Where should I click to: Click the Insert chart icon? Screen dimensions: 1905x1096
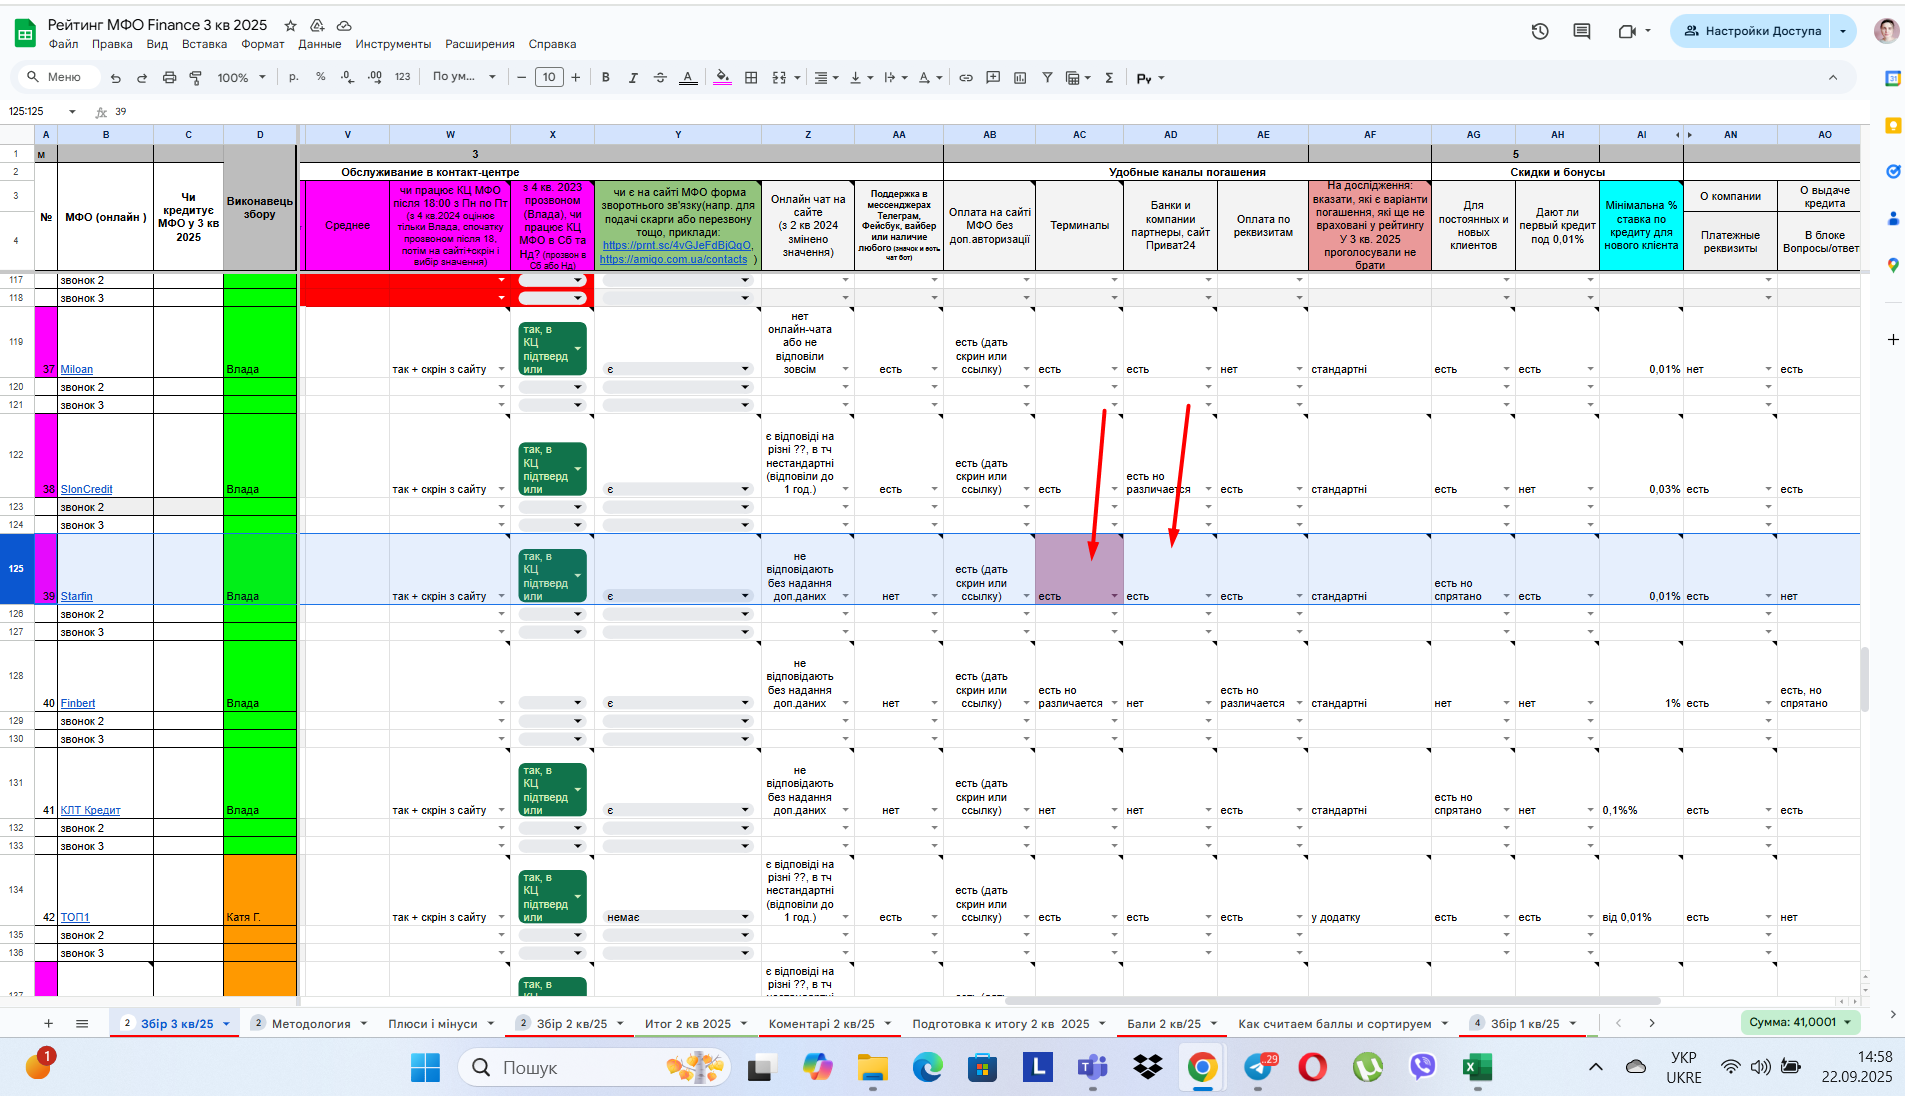(x=1020, y=77)
